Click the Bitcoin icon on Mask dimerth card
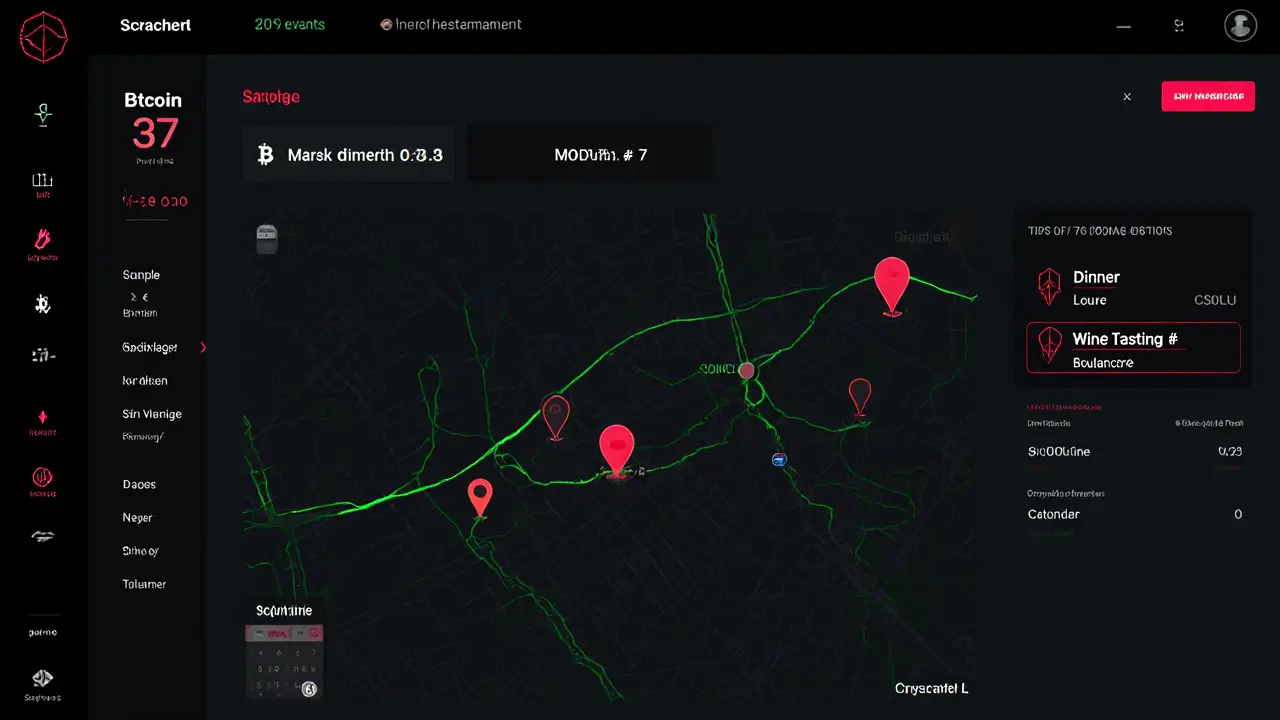The width and height of the screenshot is (1280, 720). (x=265, y=154)
